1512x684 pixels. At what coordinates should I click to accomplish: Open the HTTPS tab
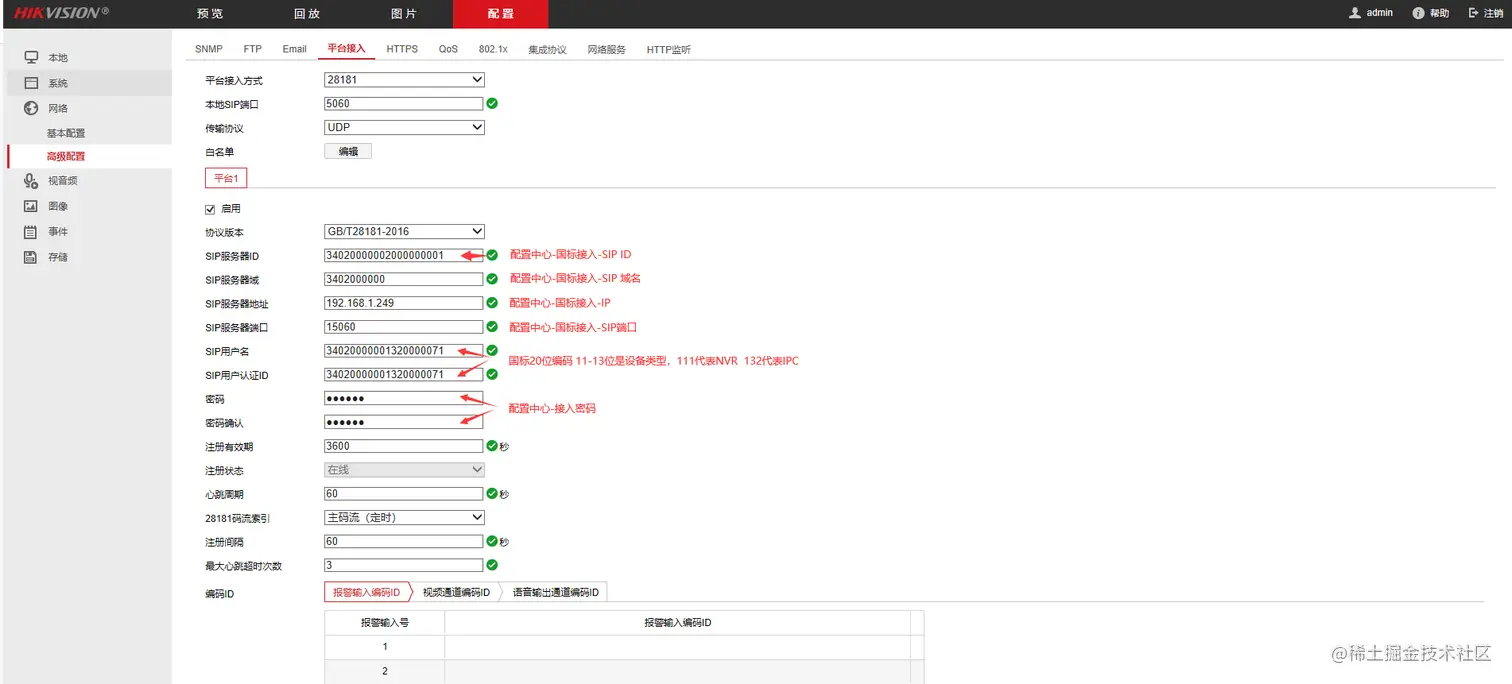click(x=402, y=49)
